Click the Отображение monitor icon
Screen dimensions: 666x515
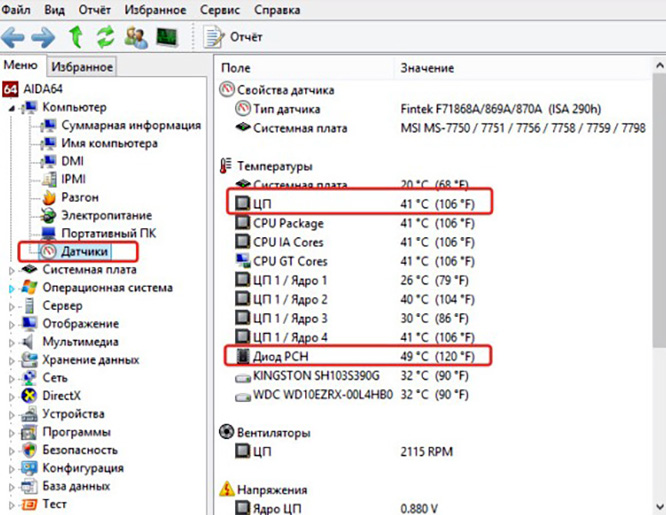[29, 324]
